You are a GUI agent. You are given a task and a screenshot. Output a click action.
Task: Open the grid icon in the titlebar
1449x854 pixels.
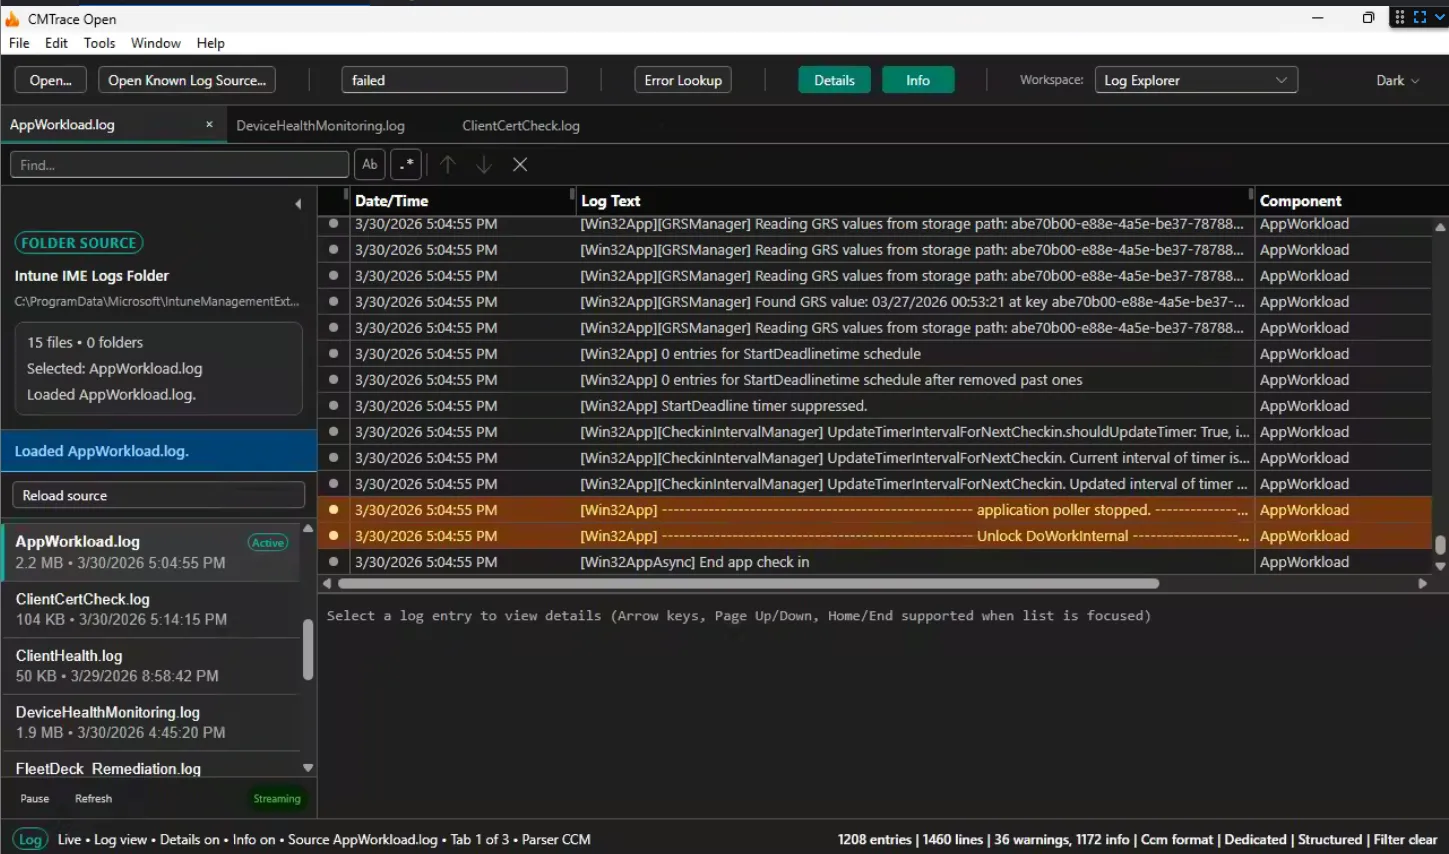[x=1399, y=16]
